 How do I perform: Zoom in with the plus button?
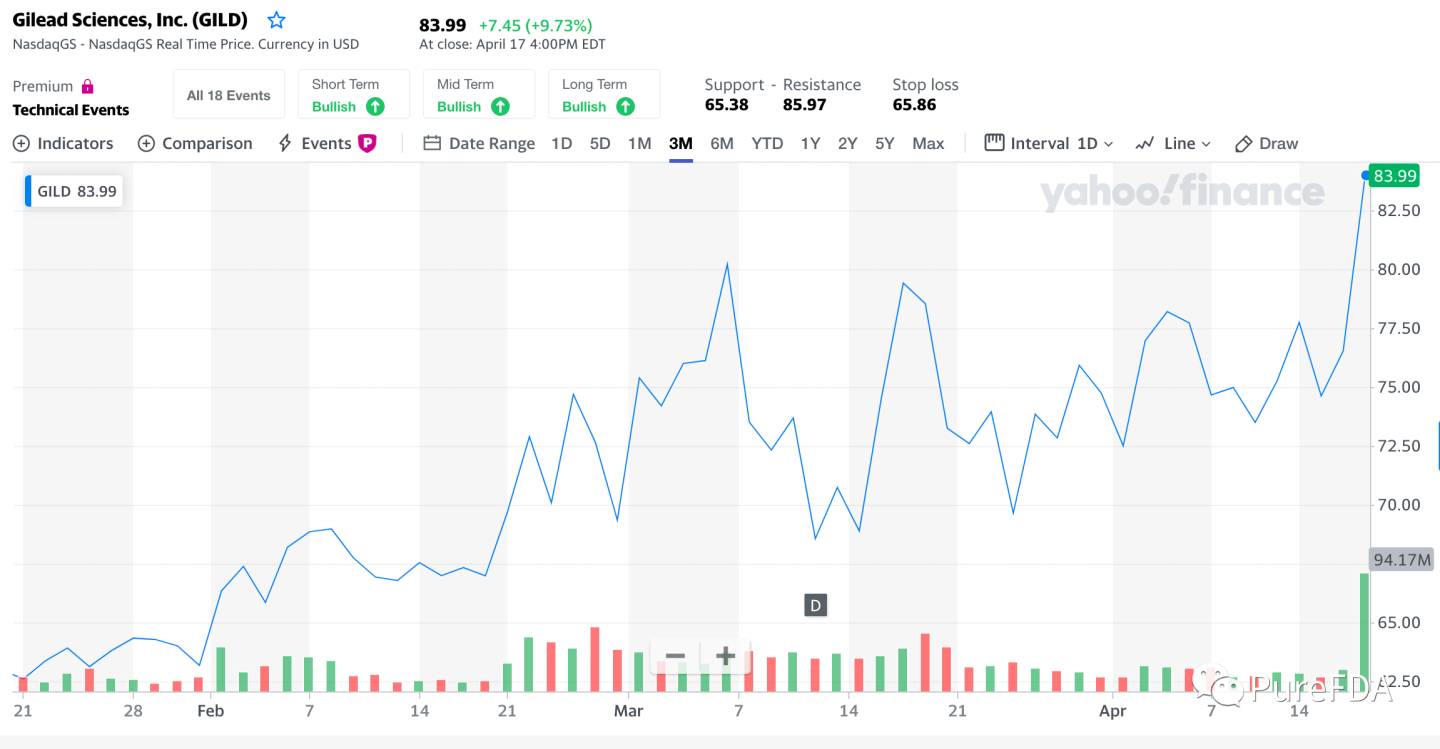[725, 657]
